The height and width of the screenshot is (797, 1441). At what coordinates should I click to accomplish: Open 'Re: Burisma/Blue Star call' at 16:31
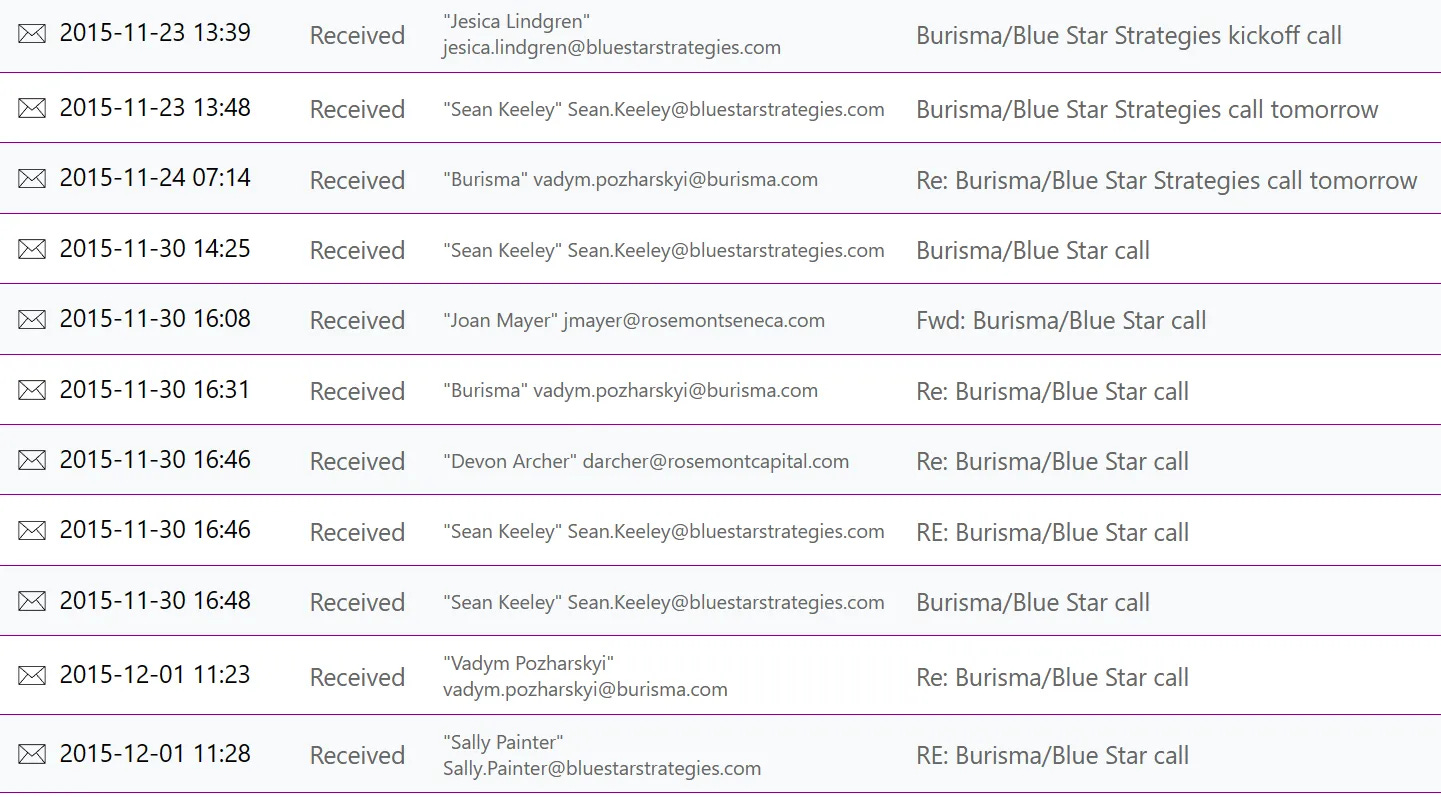click(x=1052, y=392)
